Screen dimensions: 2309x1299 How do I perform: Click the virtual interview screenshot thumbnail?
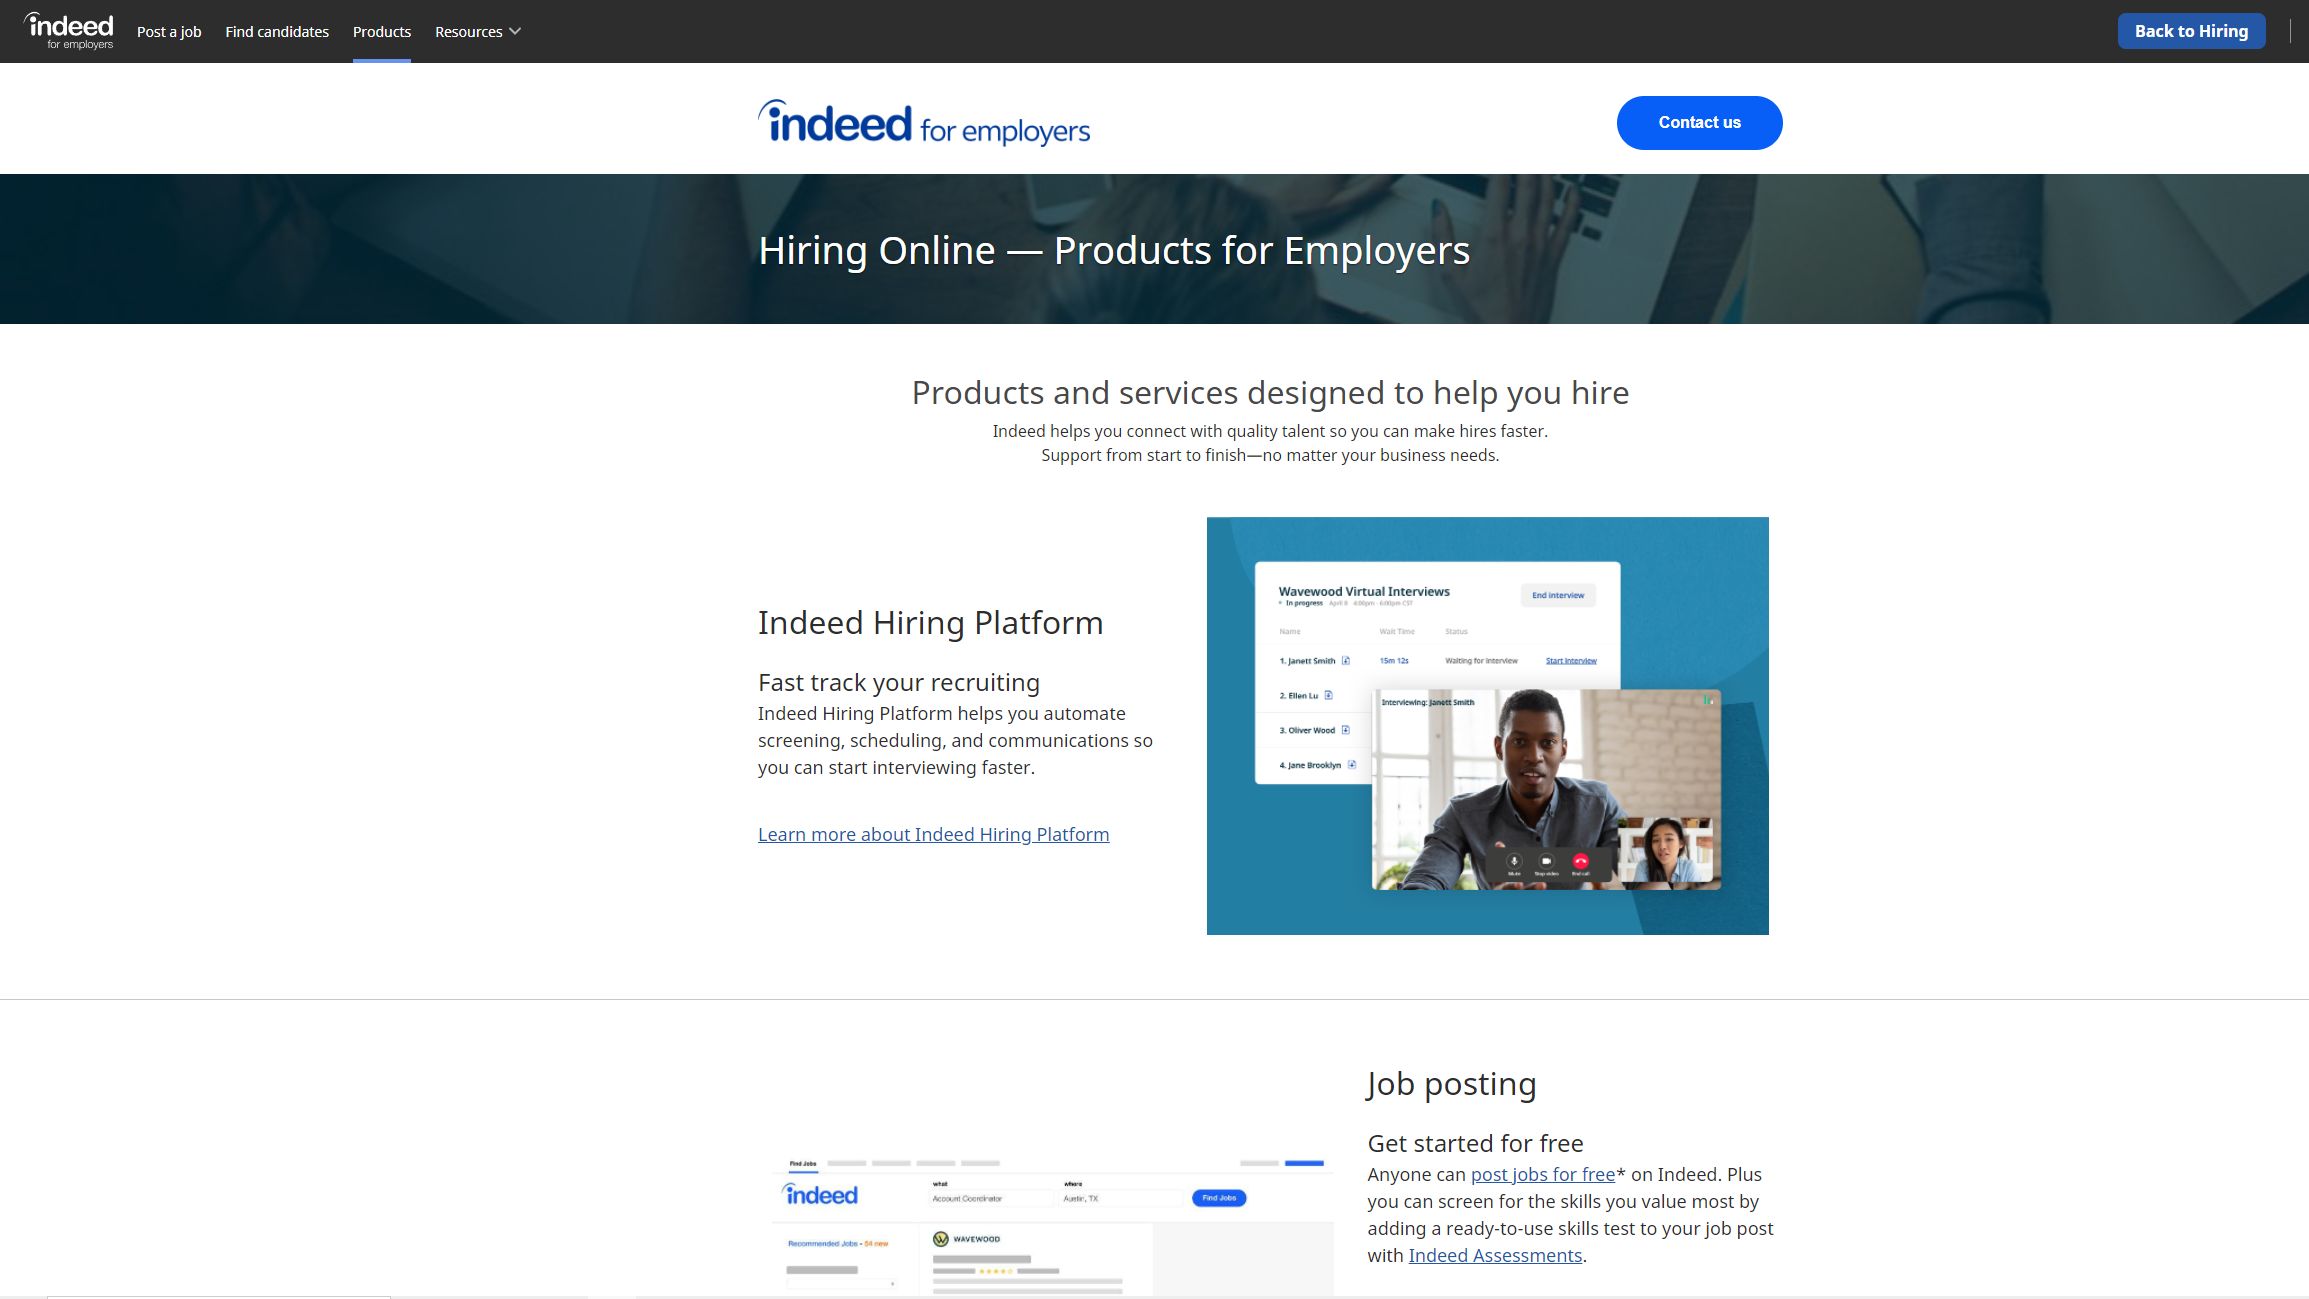pos(1488,725)
